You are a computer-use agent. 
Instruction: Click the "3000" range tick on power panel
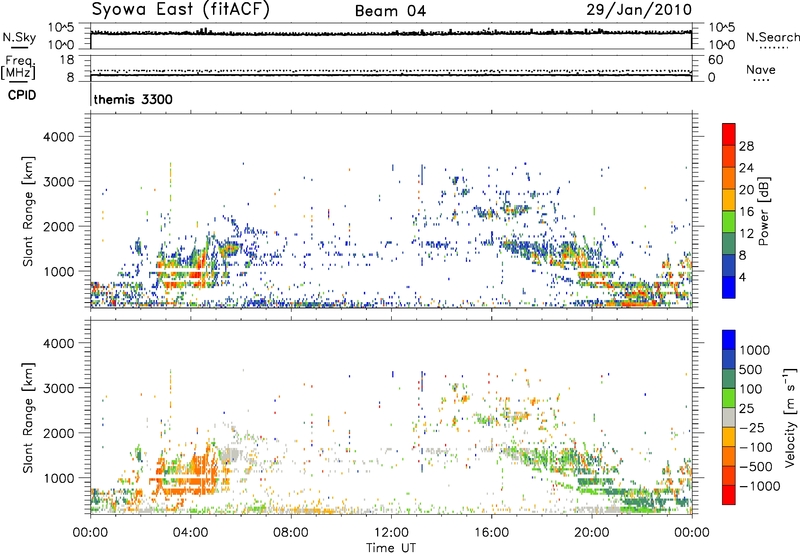pyautogui.click(x=59, y=182)
